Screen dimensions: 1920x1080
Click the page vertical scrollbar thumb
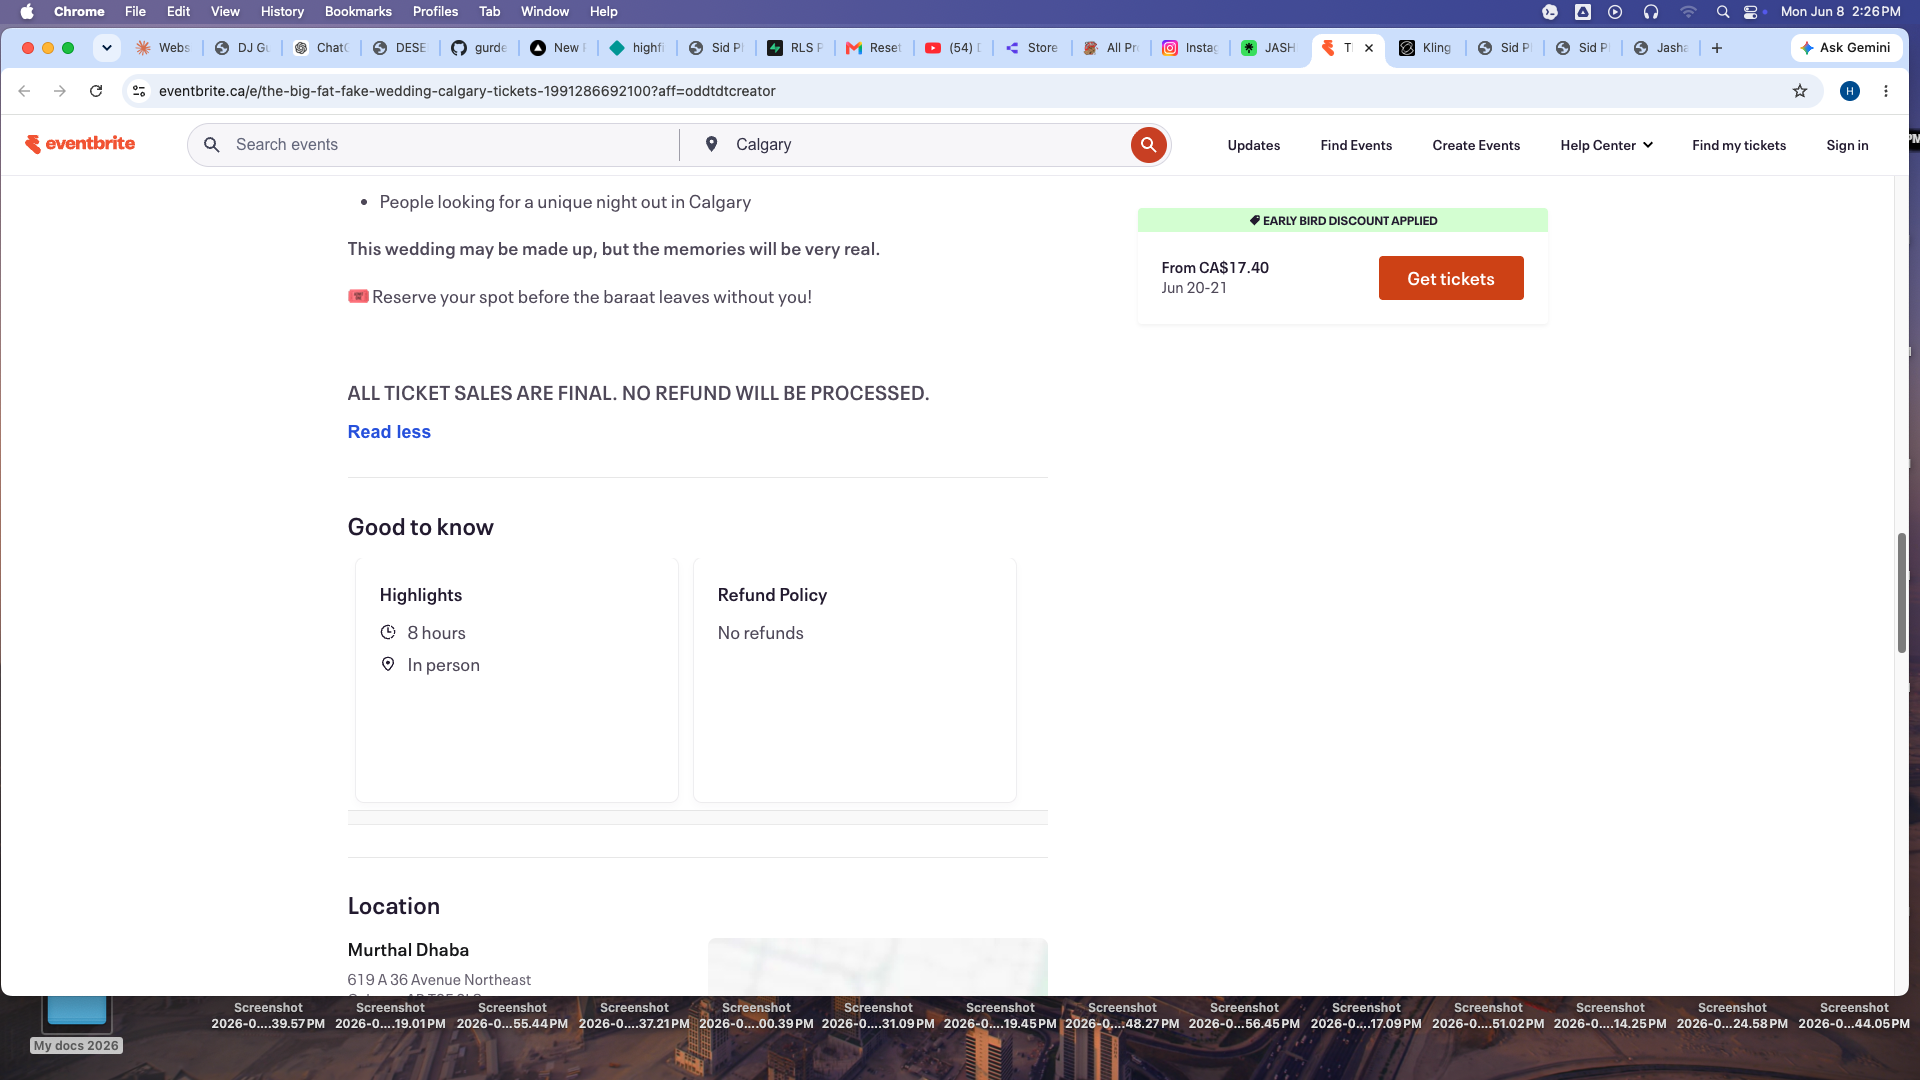click(1902, 593)
